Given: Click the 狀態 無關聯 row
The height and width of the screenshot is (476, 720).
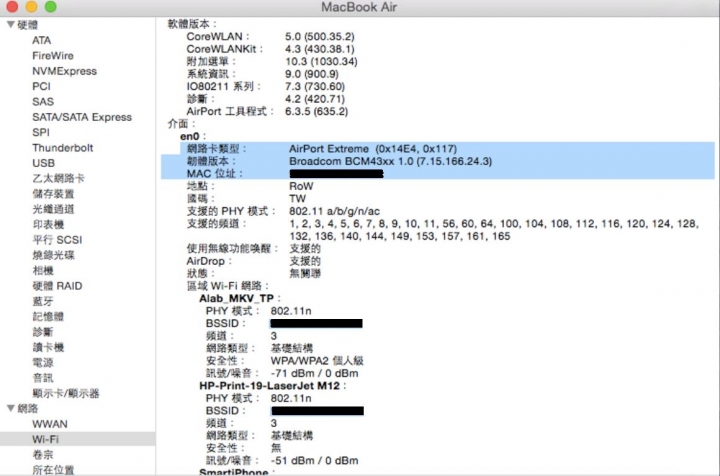Looking at the screenshot, I should 253,274.
